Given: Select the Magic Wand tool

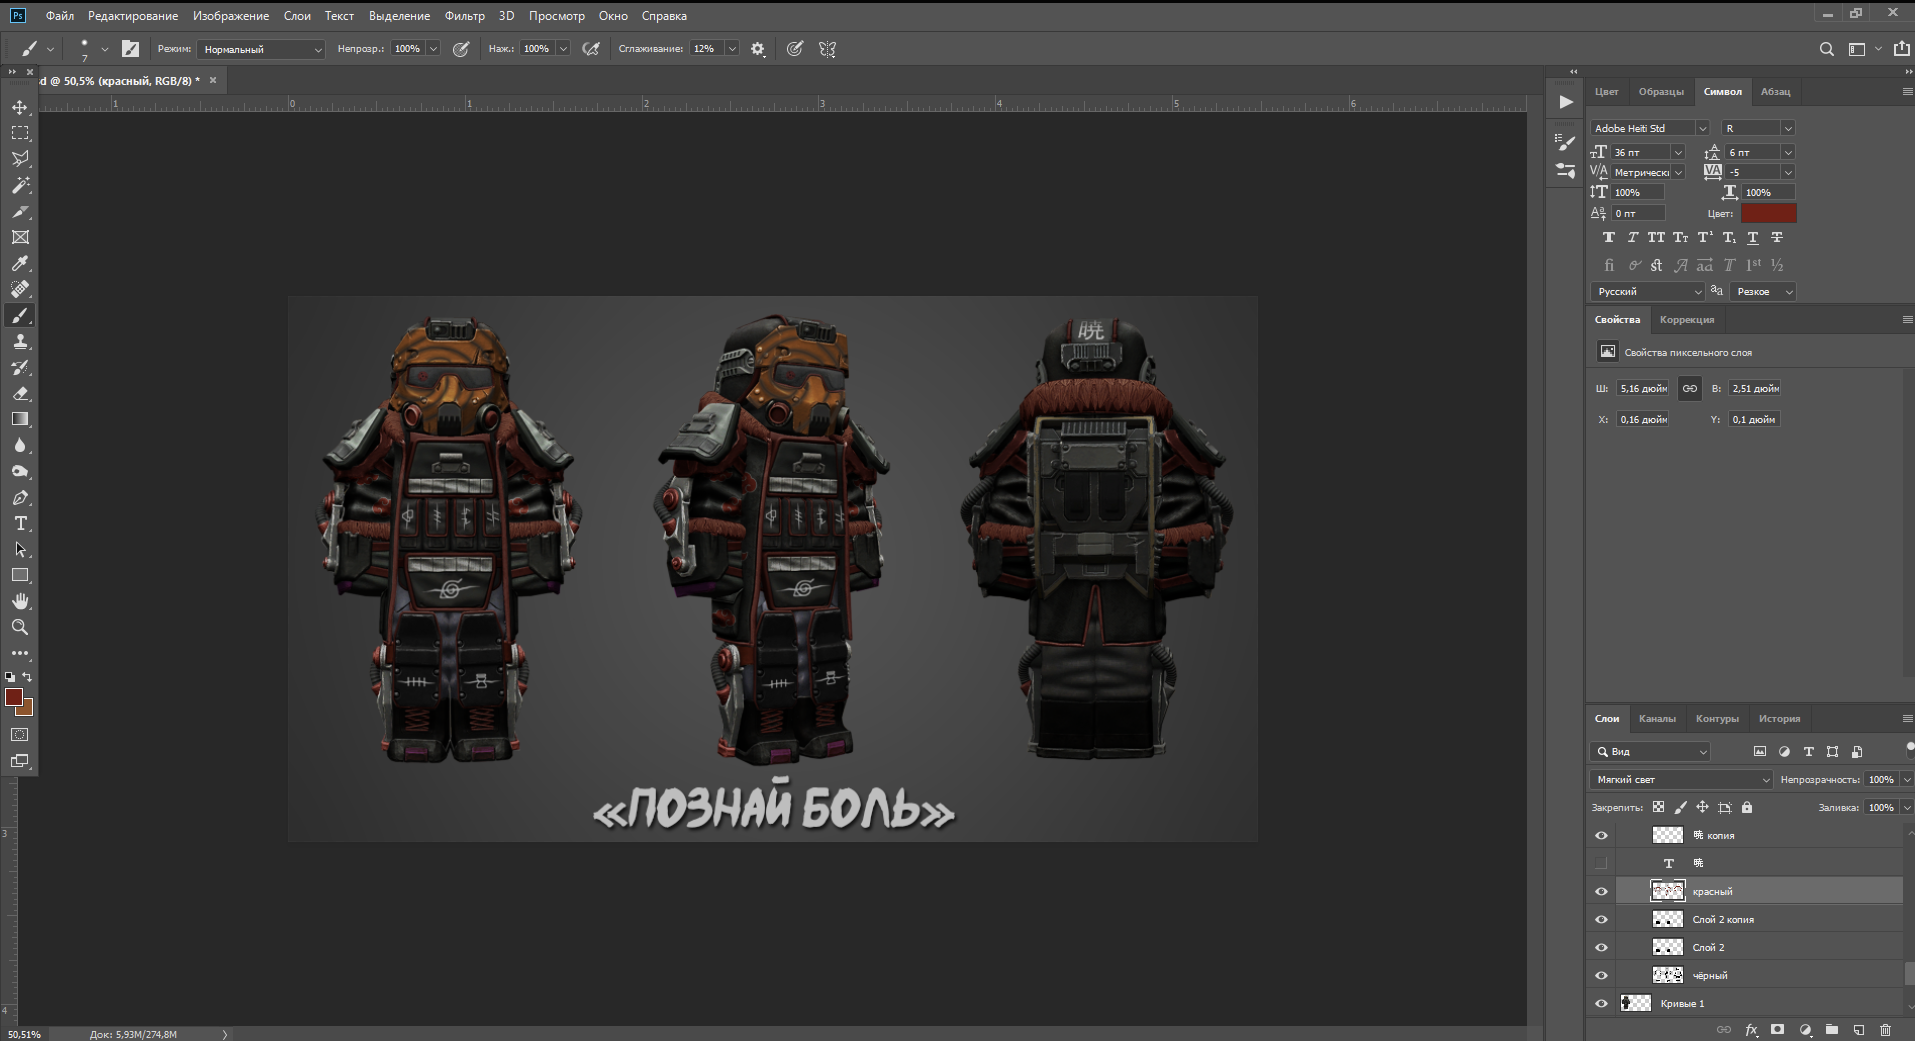Looking at the screenshot, I should (20, 185).
